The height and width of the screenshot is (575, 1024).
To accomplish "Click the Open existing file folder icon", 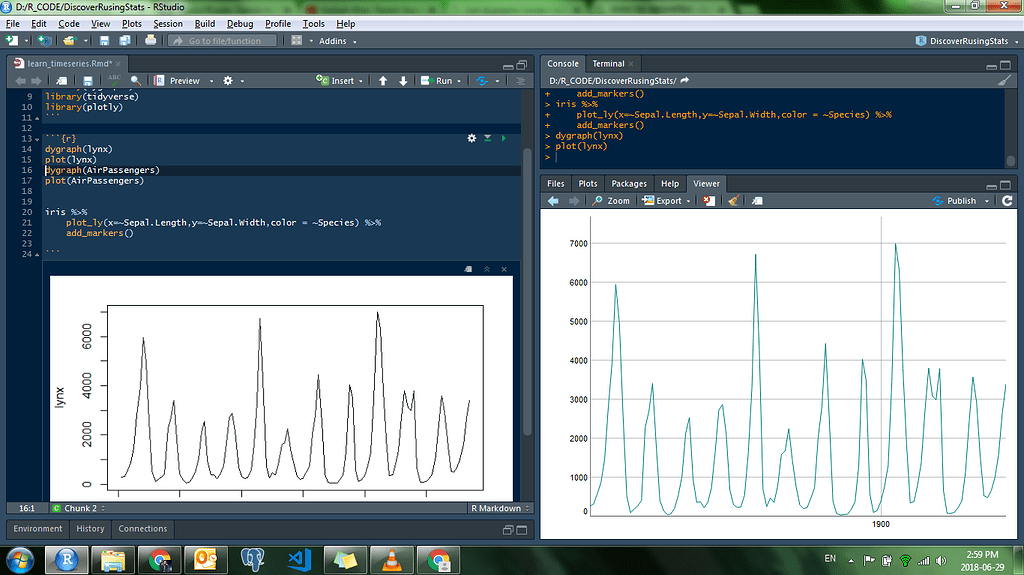I will pos(69,41).
